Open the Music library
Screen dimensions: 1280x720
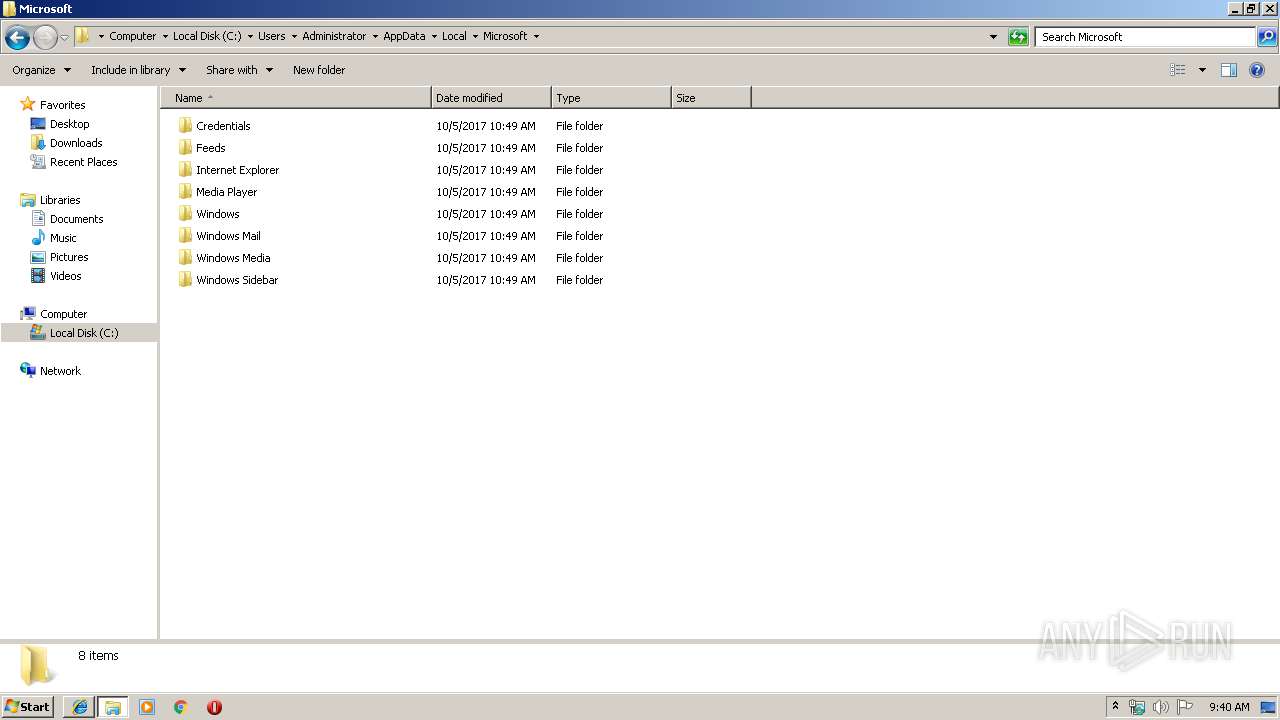point(63,238)
